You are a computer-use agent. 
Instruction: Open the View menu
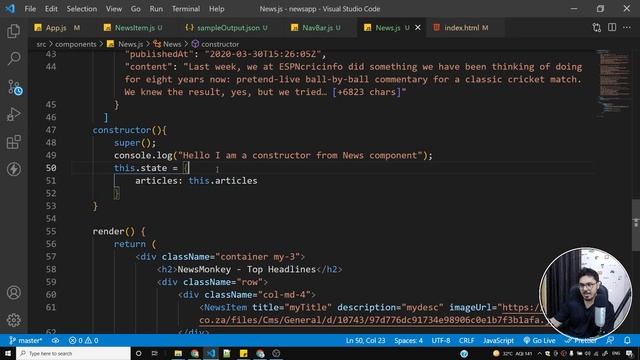click(x=114, y=9)
